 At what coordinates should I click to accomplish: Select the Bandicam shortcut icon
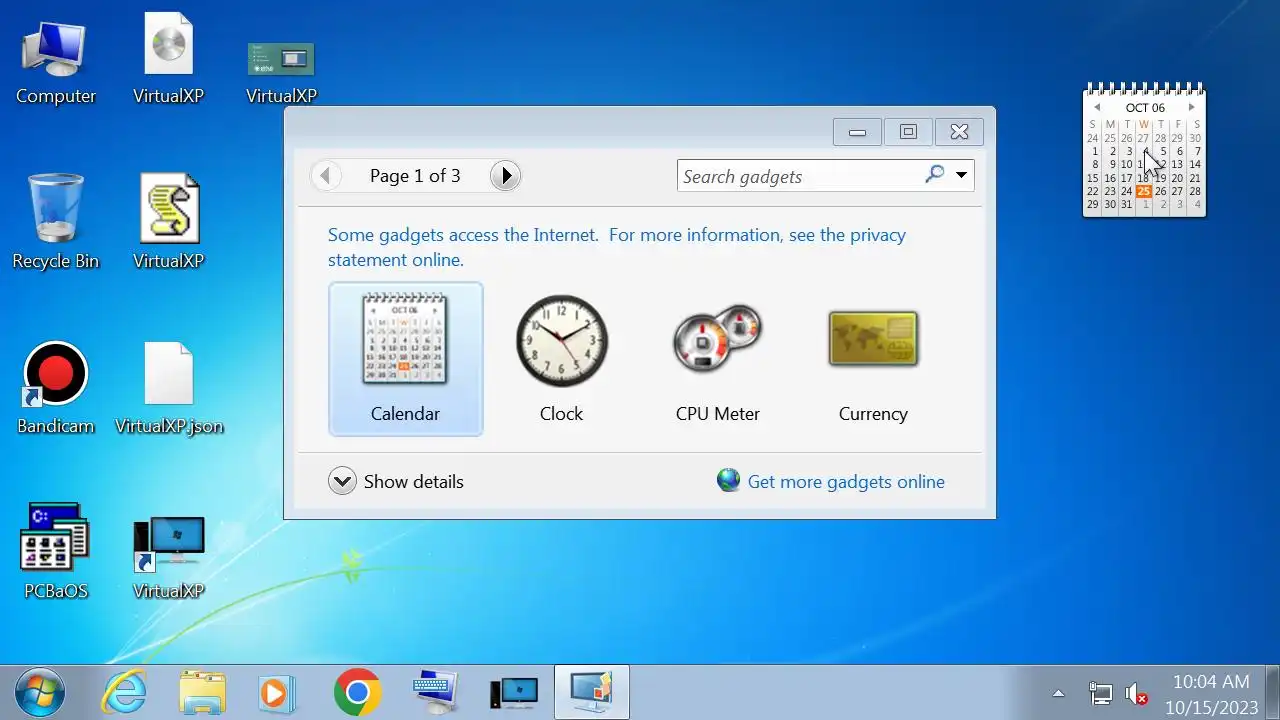(56, 388)
